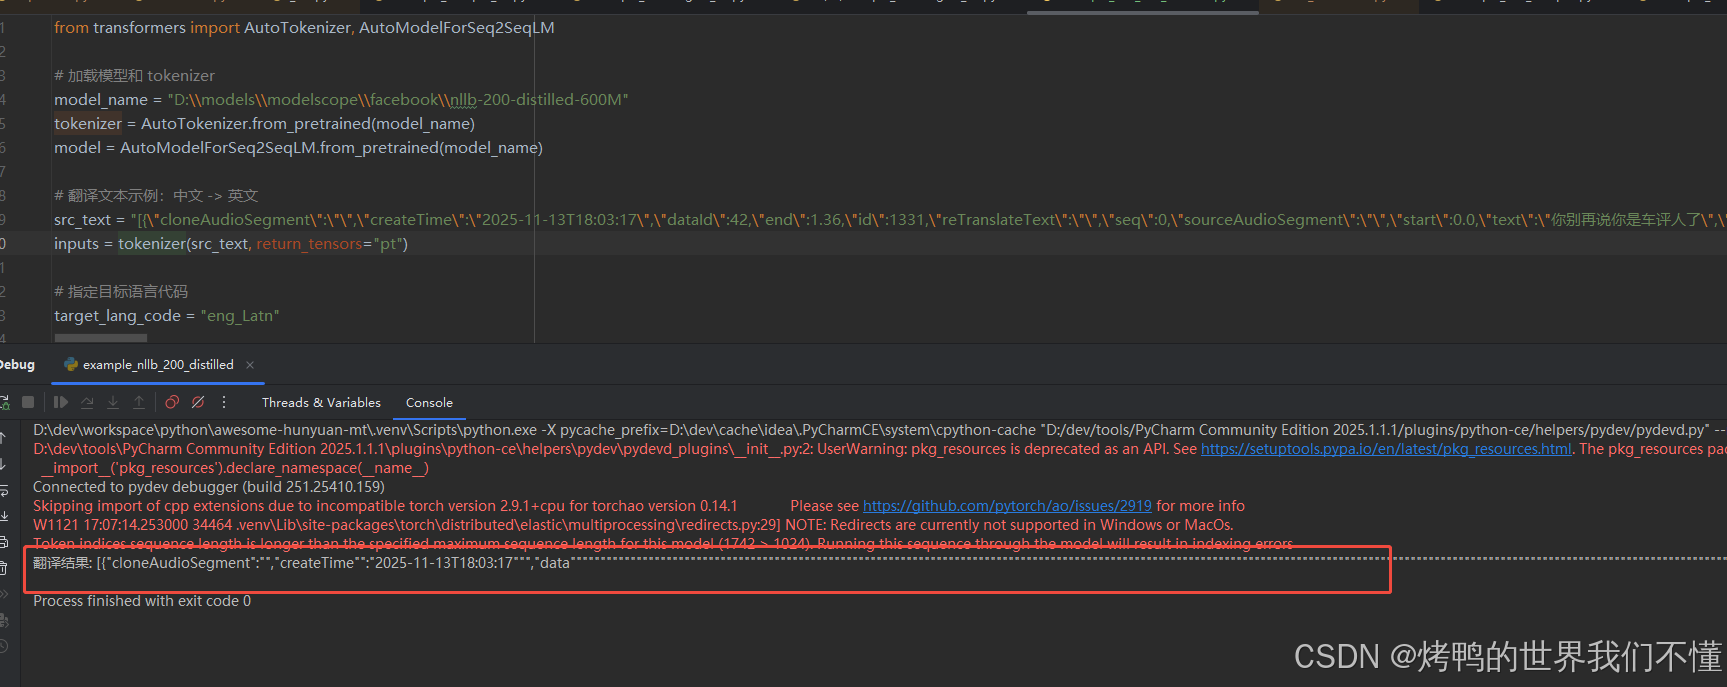Screen dimensions: 1727x687
Task: Click the target_lang_code = "eng_Latn" line
Action: click(x=167, y=316)
